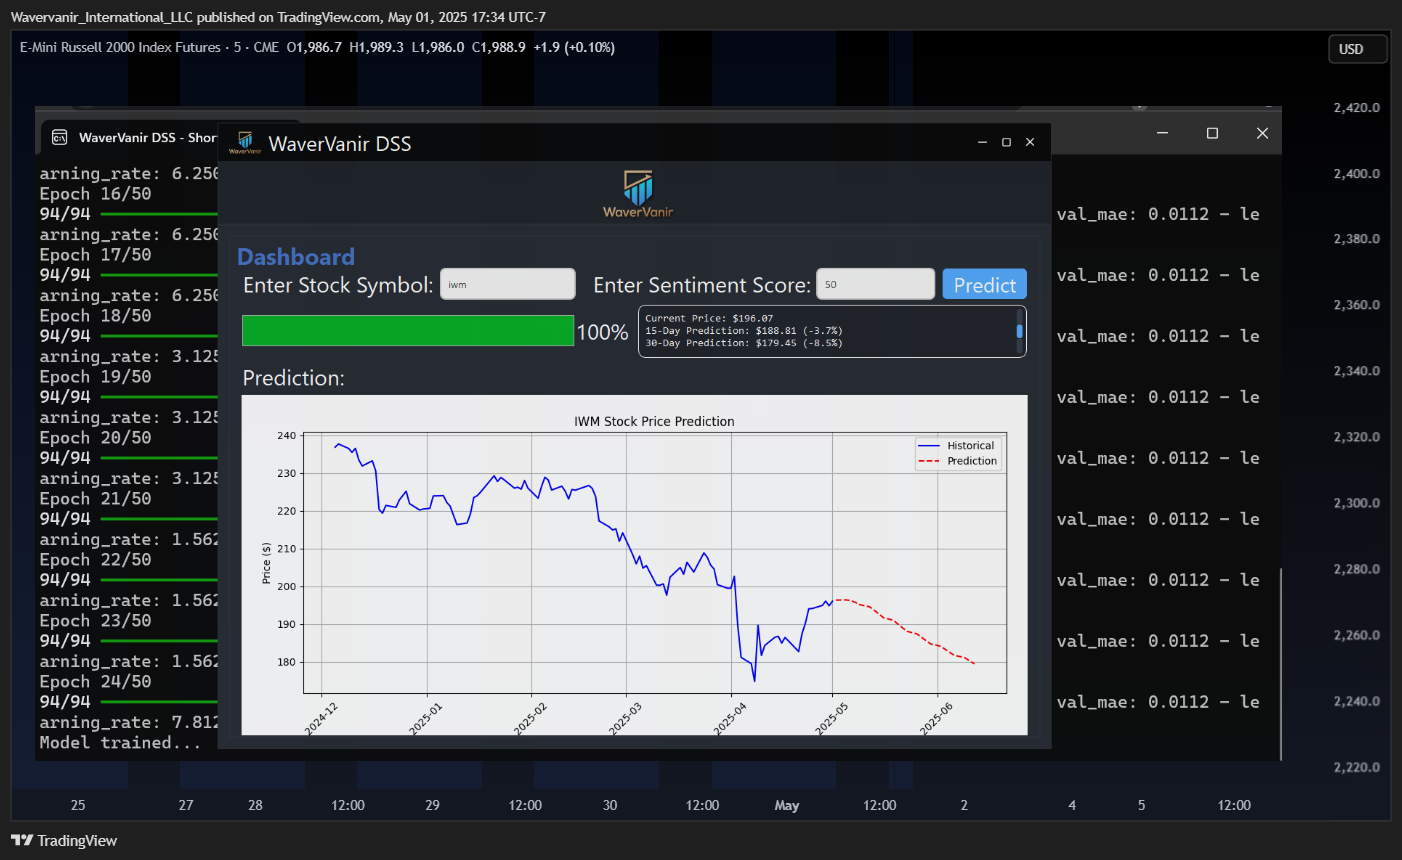Click the WaverVanir logo in header
The image size is (1402, 860).
[638, 194]
